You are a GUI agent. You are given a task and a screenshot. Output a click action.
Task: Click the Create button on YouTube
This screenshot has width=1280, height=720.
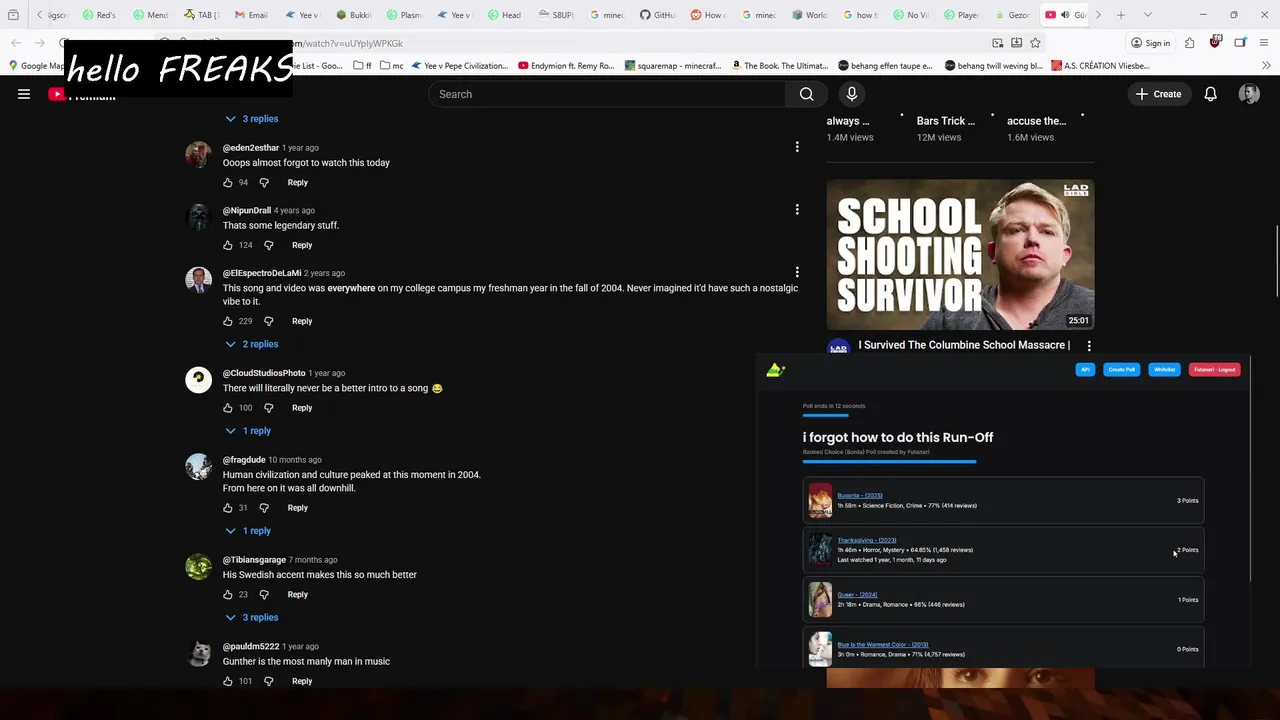[1158, 94]
